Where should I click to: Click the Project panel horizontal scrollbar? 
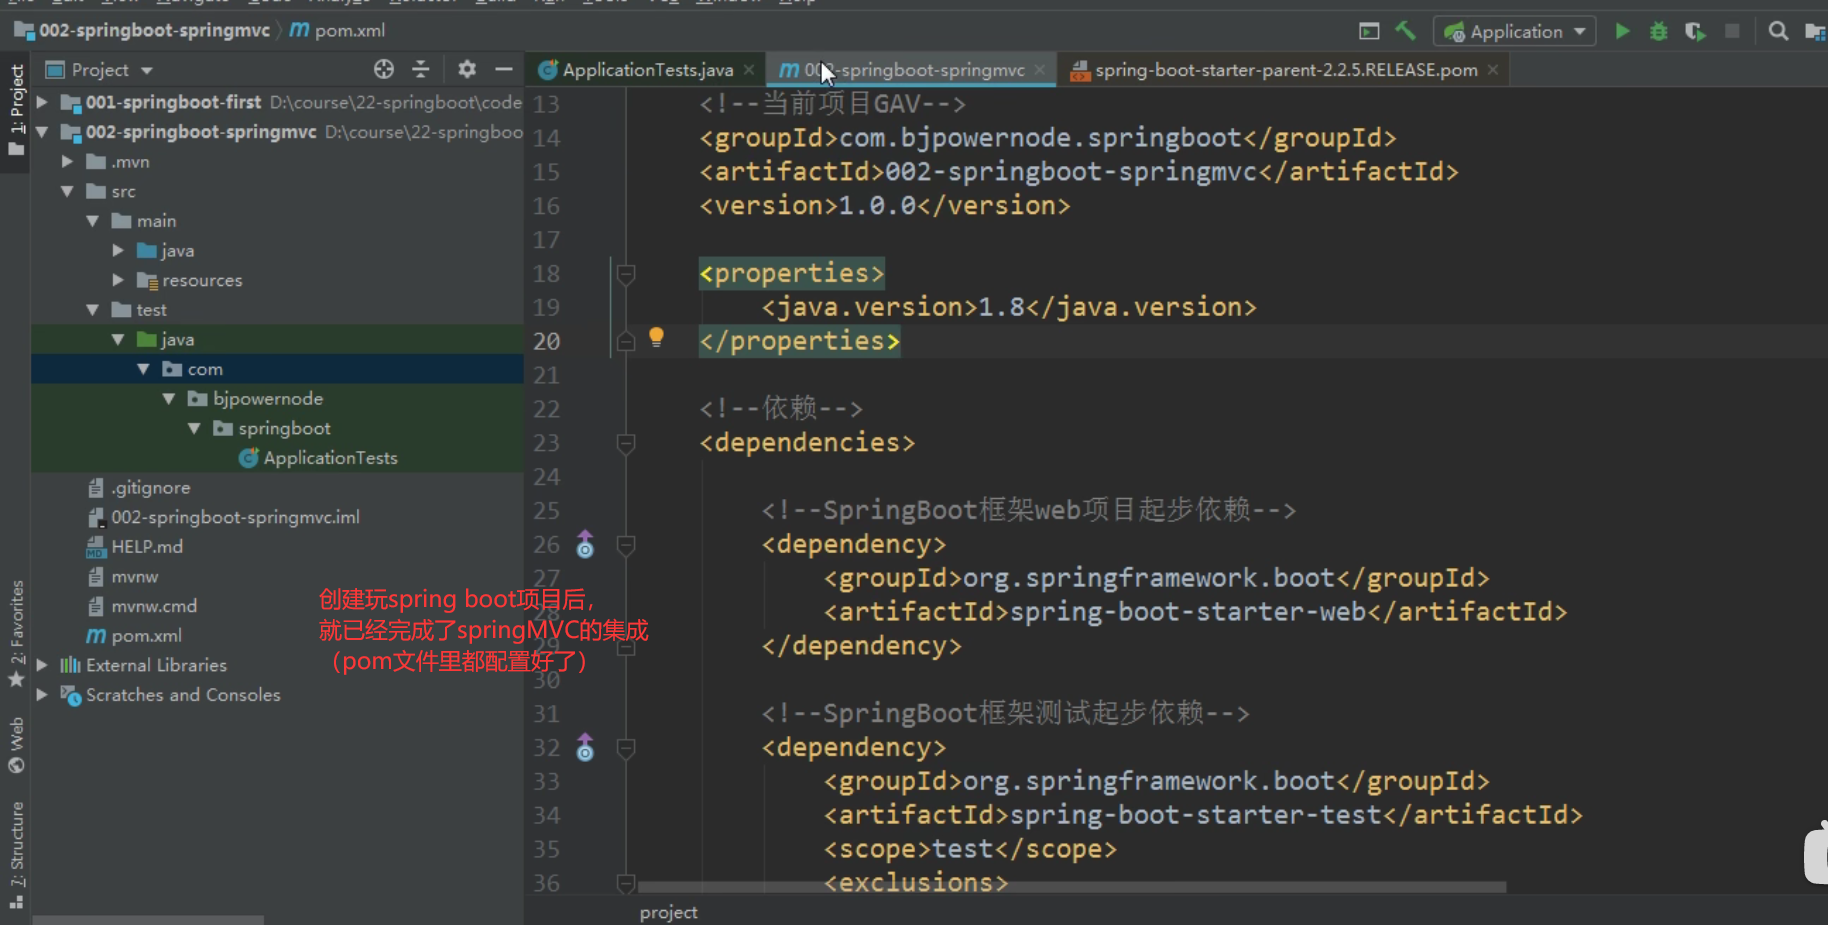coord(148,919)
